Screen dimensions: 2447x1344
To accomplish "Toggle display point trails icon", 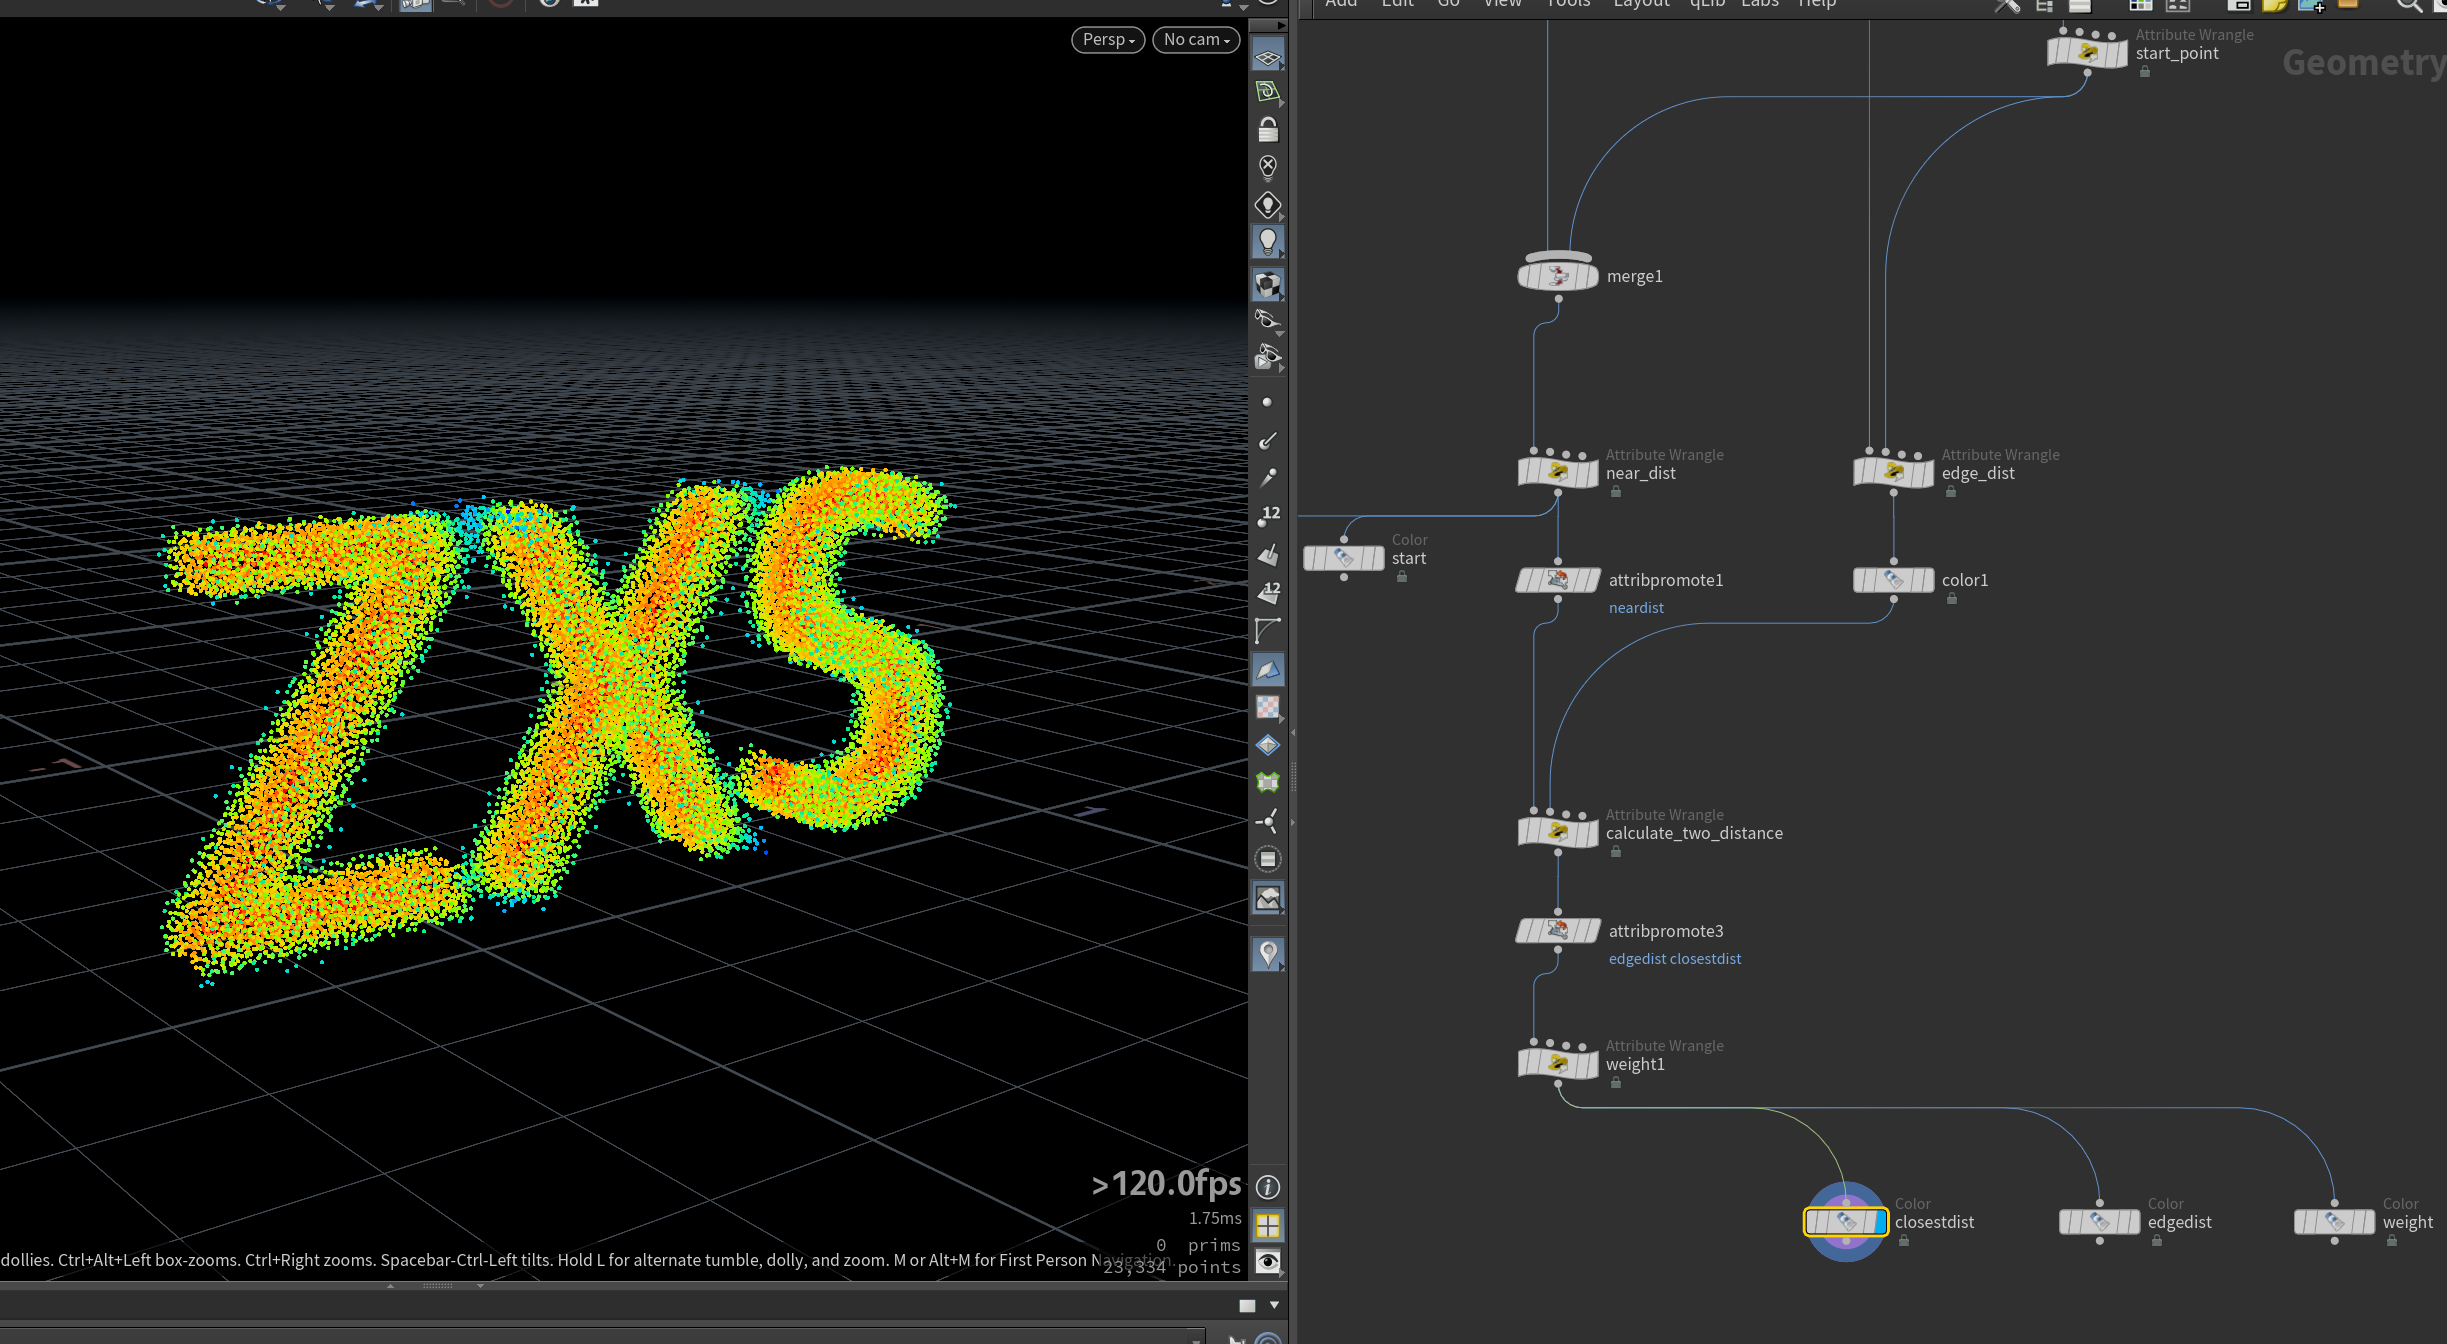I will tap(1267, 478).
